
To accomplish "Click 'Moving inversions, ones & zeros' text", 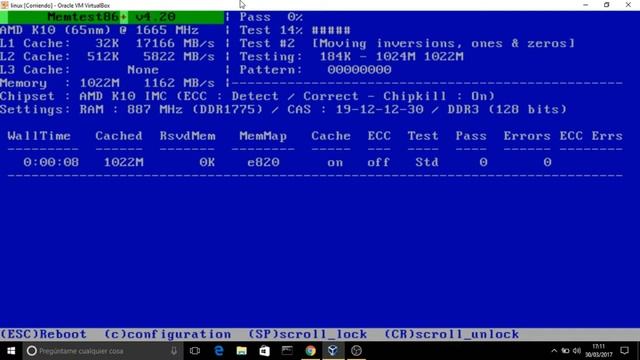I will [x=443, y=43].
